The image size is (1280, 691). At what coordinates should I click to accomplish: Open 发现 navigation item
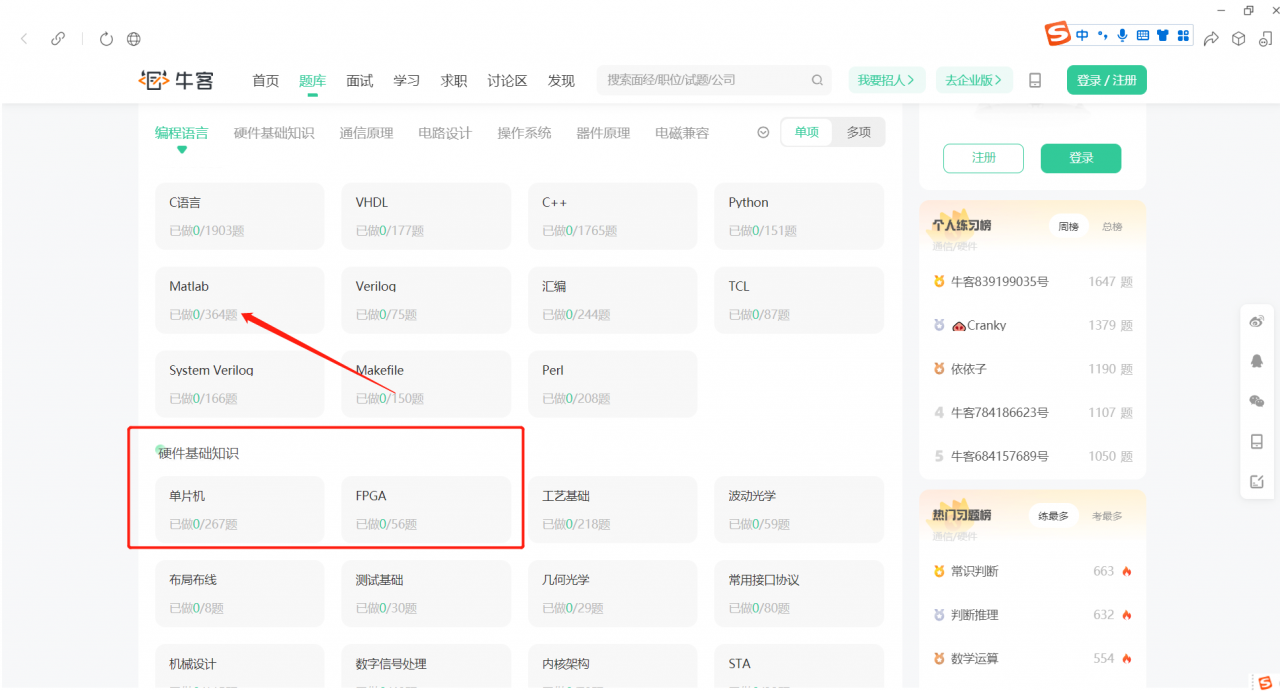click(x=561, y=81)
